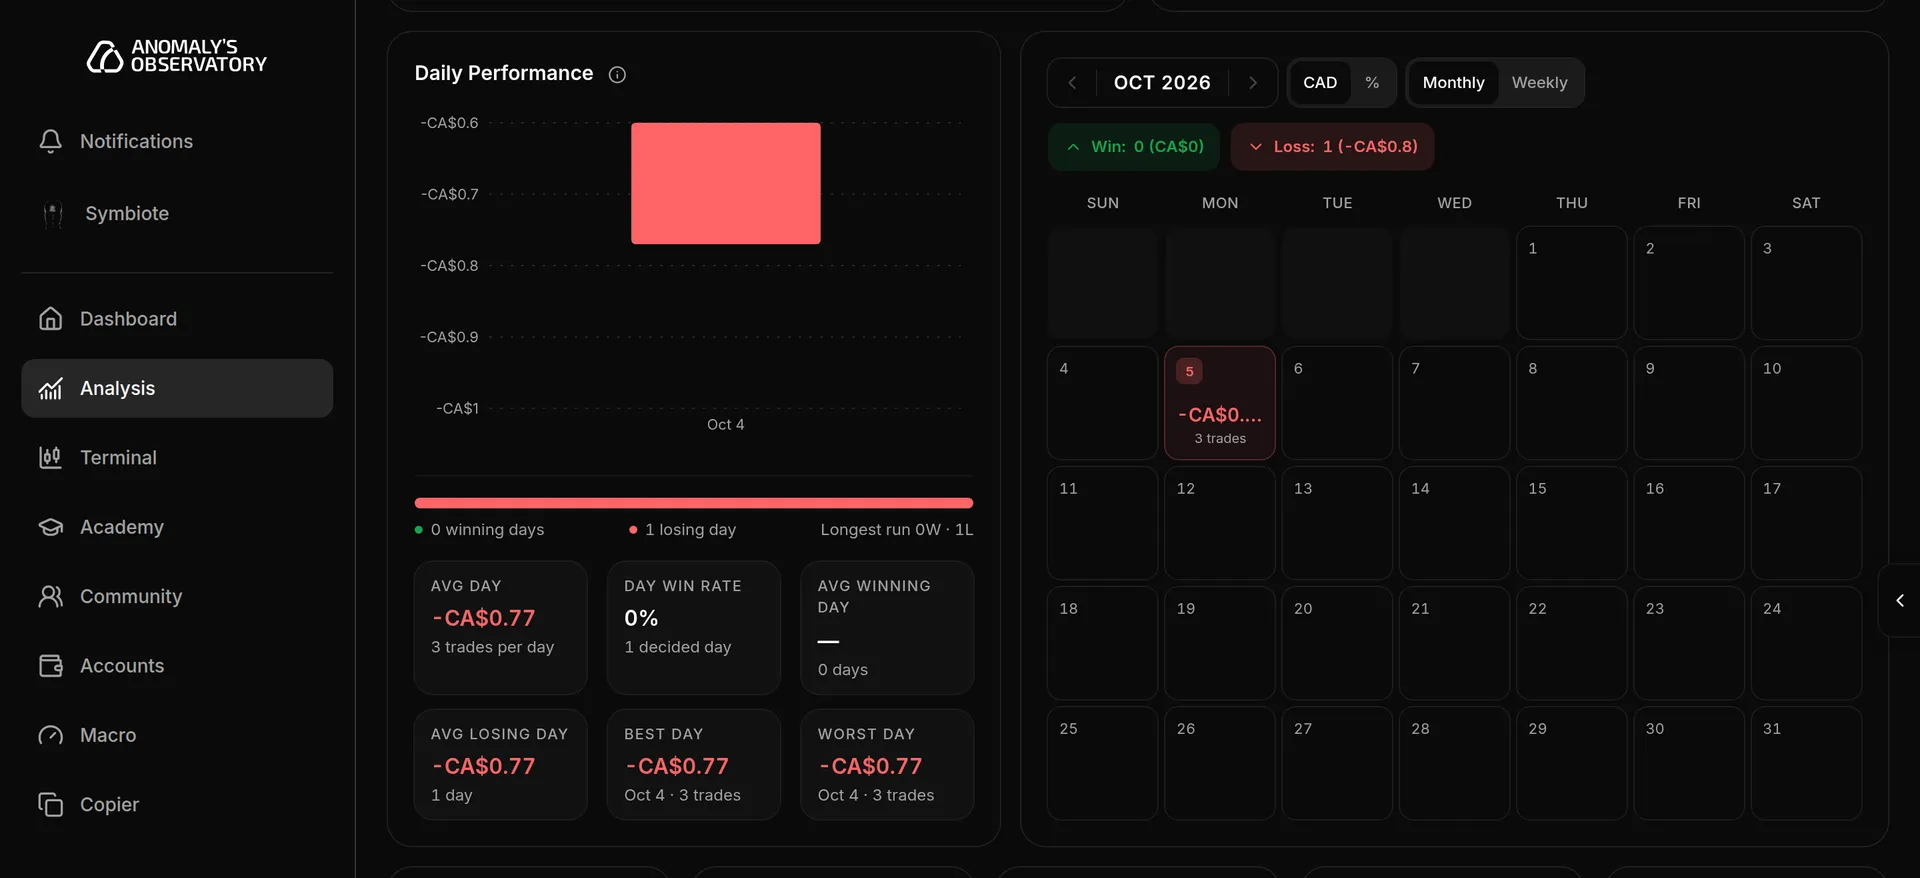Screen dimensions: 1920x878
Task: Select the Monthly calendar view
Action: pyautogui.click(x=1453, y=83)
